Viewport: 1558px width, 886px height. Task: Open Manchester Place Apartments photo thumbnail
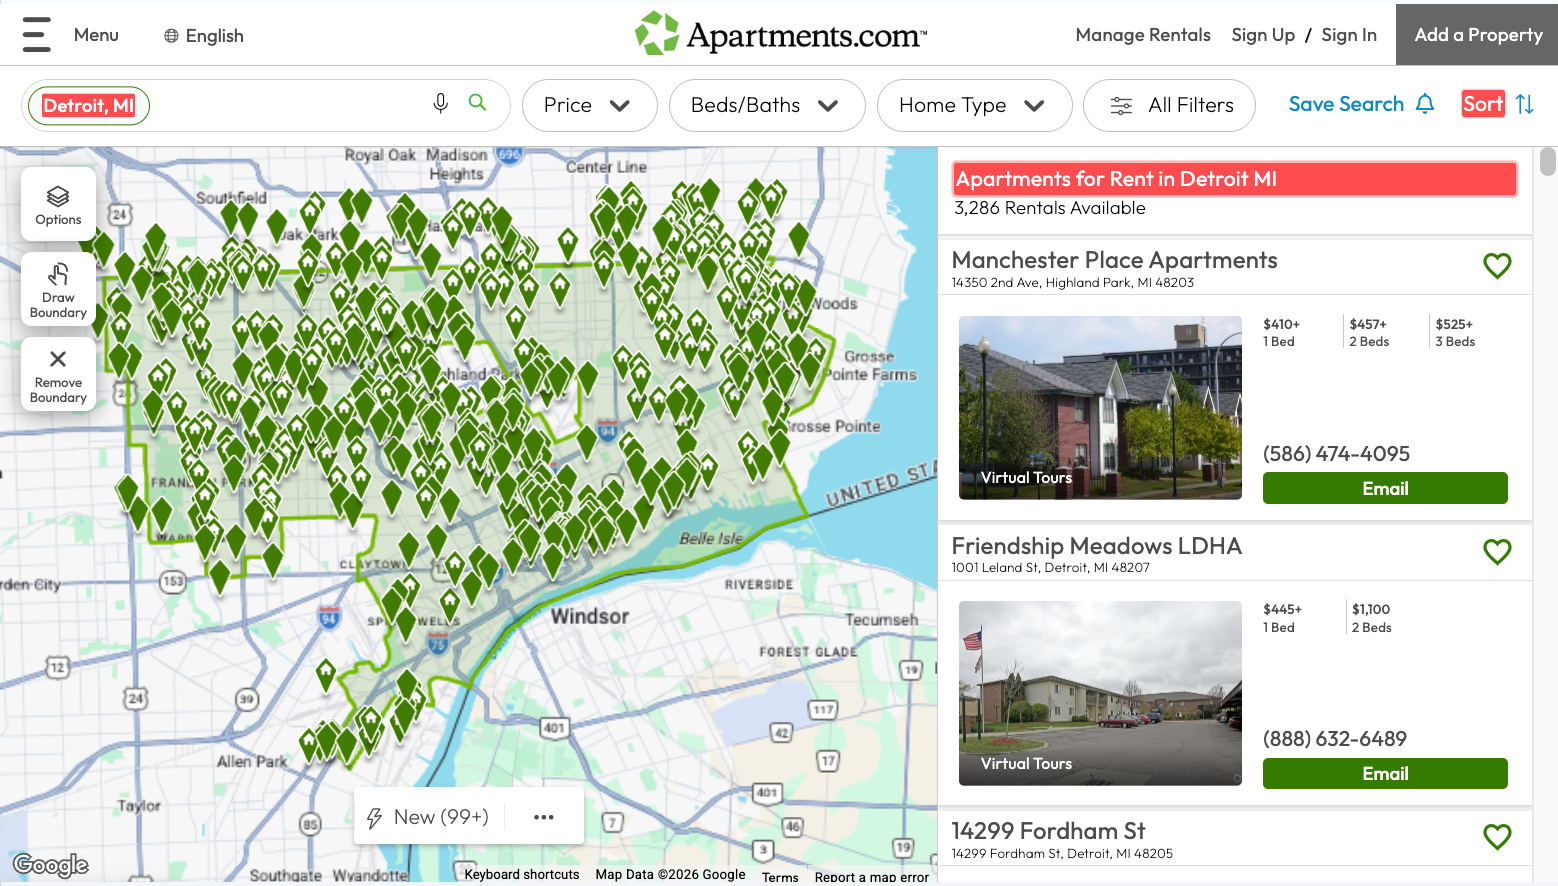pyautogui.click(x=1100, y=408)
